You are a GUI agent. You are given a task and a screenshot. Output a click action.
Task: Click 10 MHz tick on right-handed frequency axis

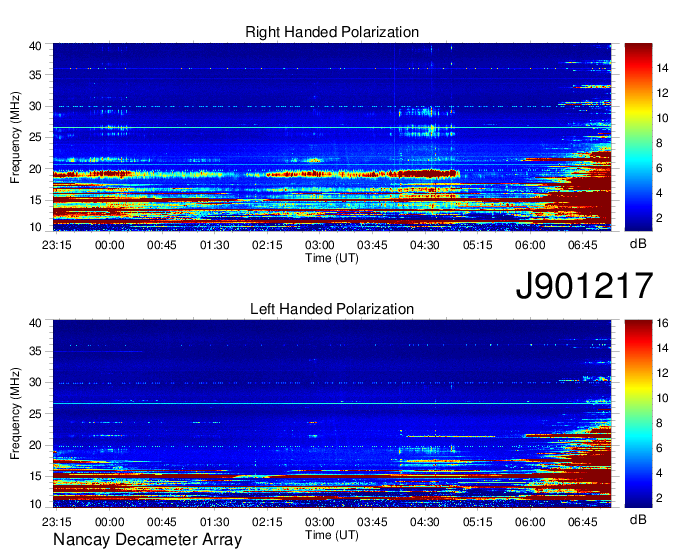point(35,227)
